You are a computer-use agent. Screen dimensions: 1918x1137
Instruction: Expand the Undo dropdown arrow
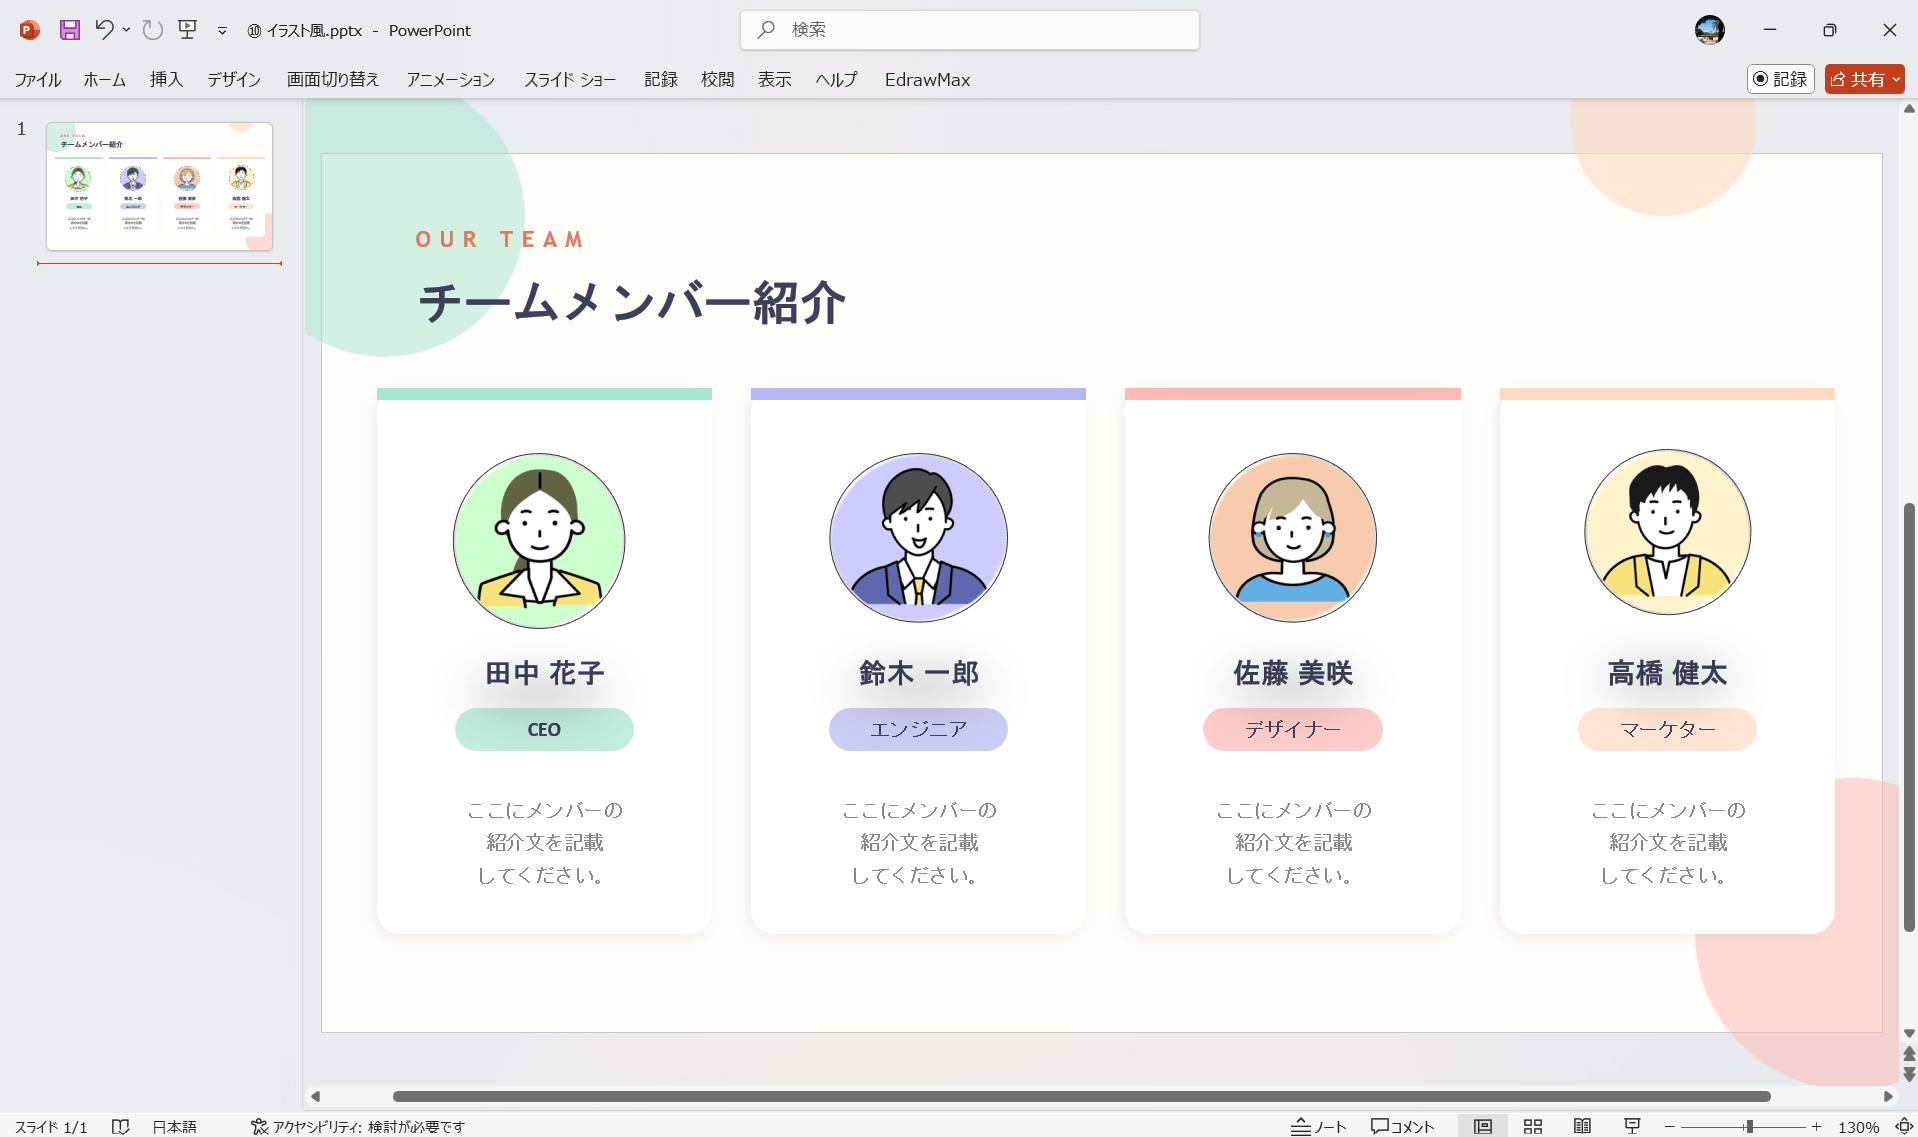click(126, 30)
